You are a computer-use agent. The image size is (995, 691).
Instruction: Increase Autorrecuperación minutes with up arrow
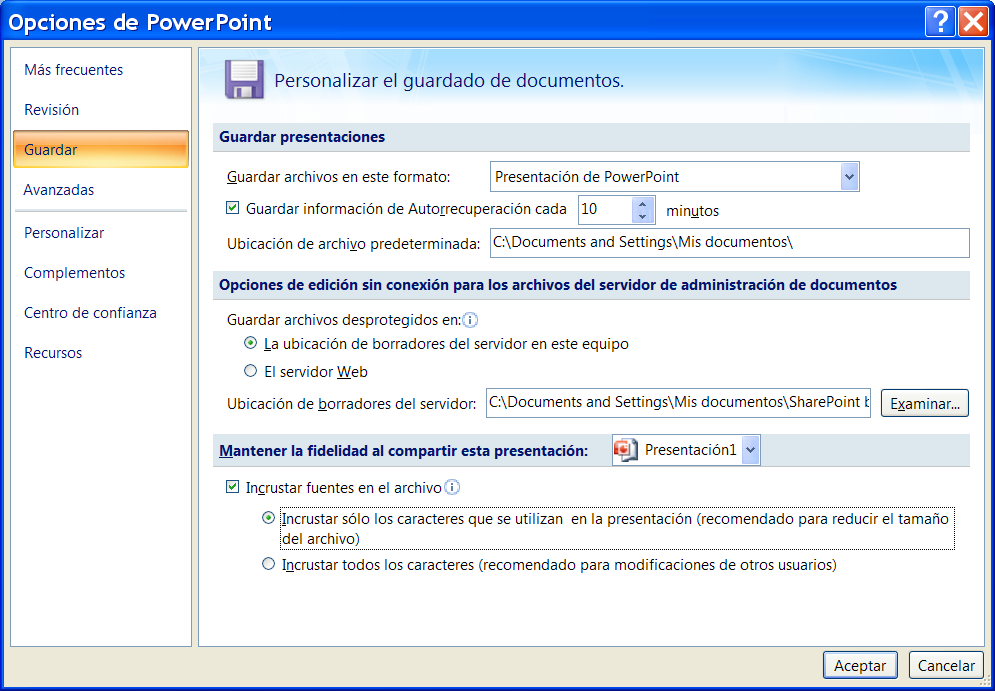[643, 204]
